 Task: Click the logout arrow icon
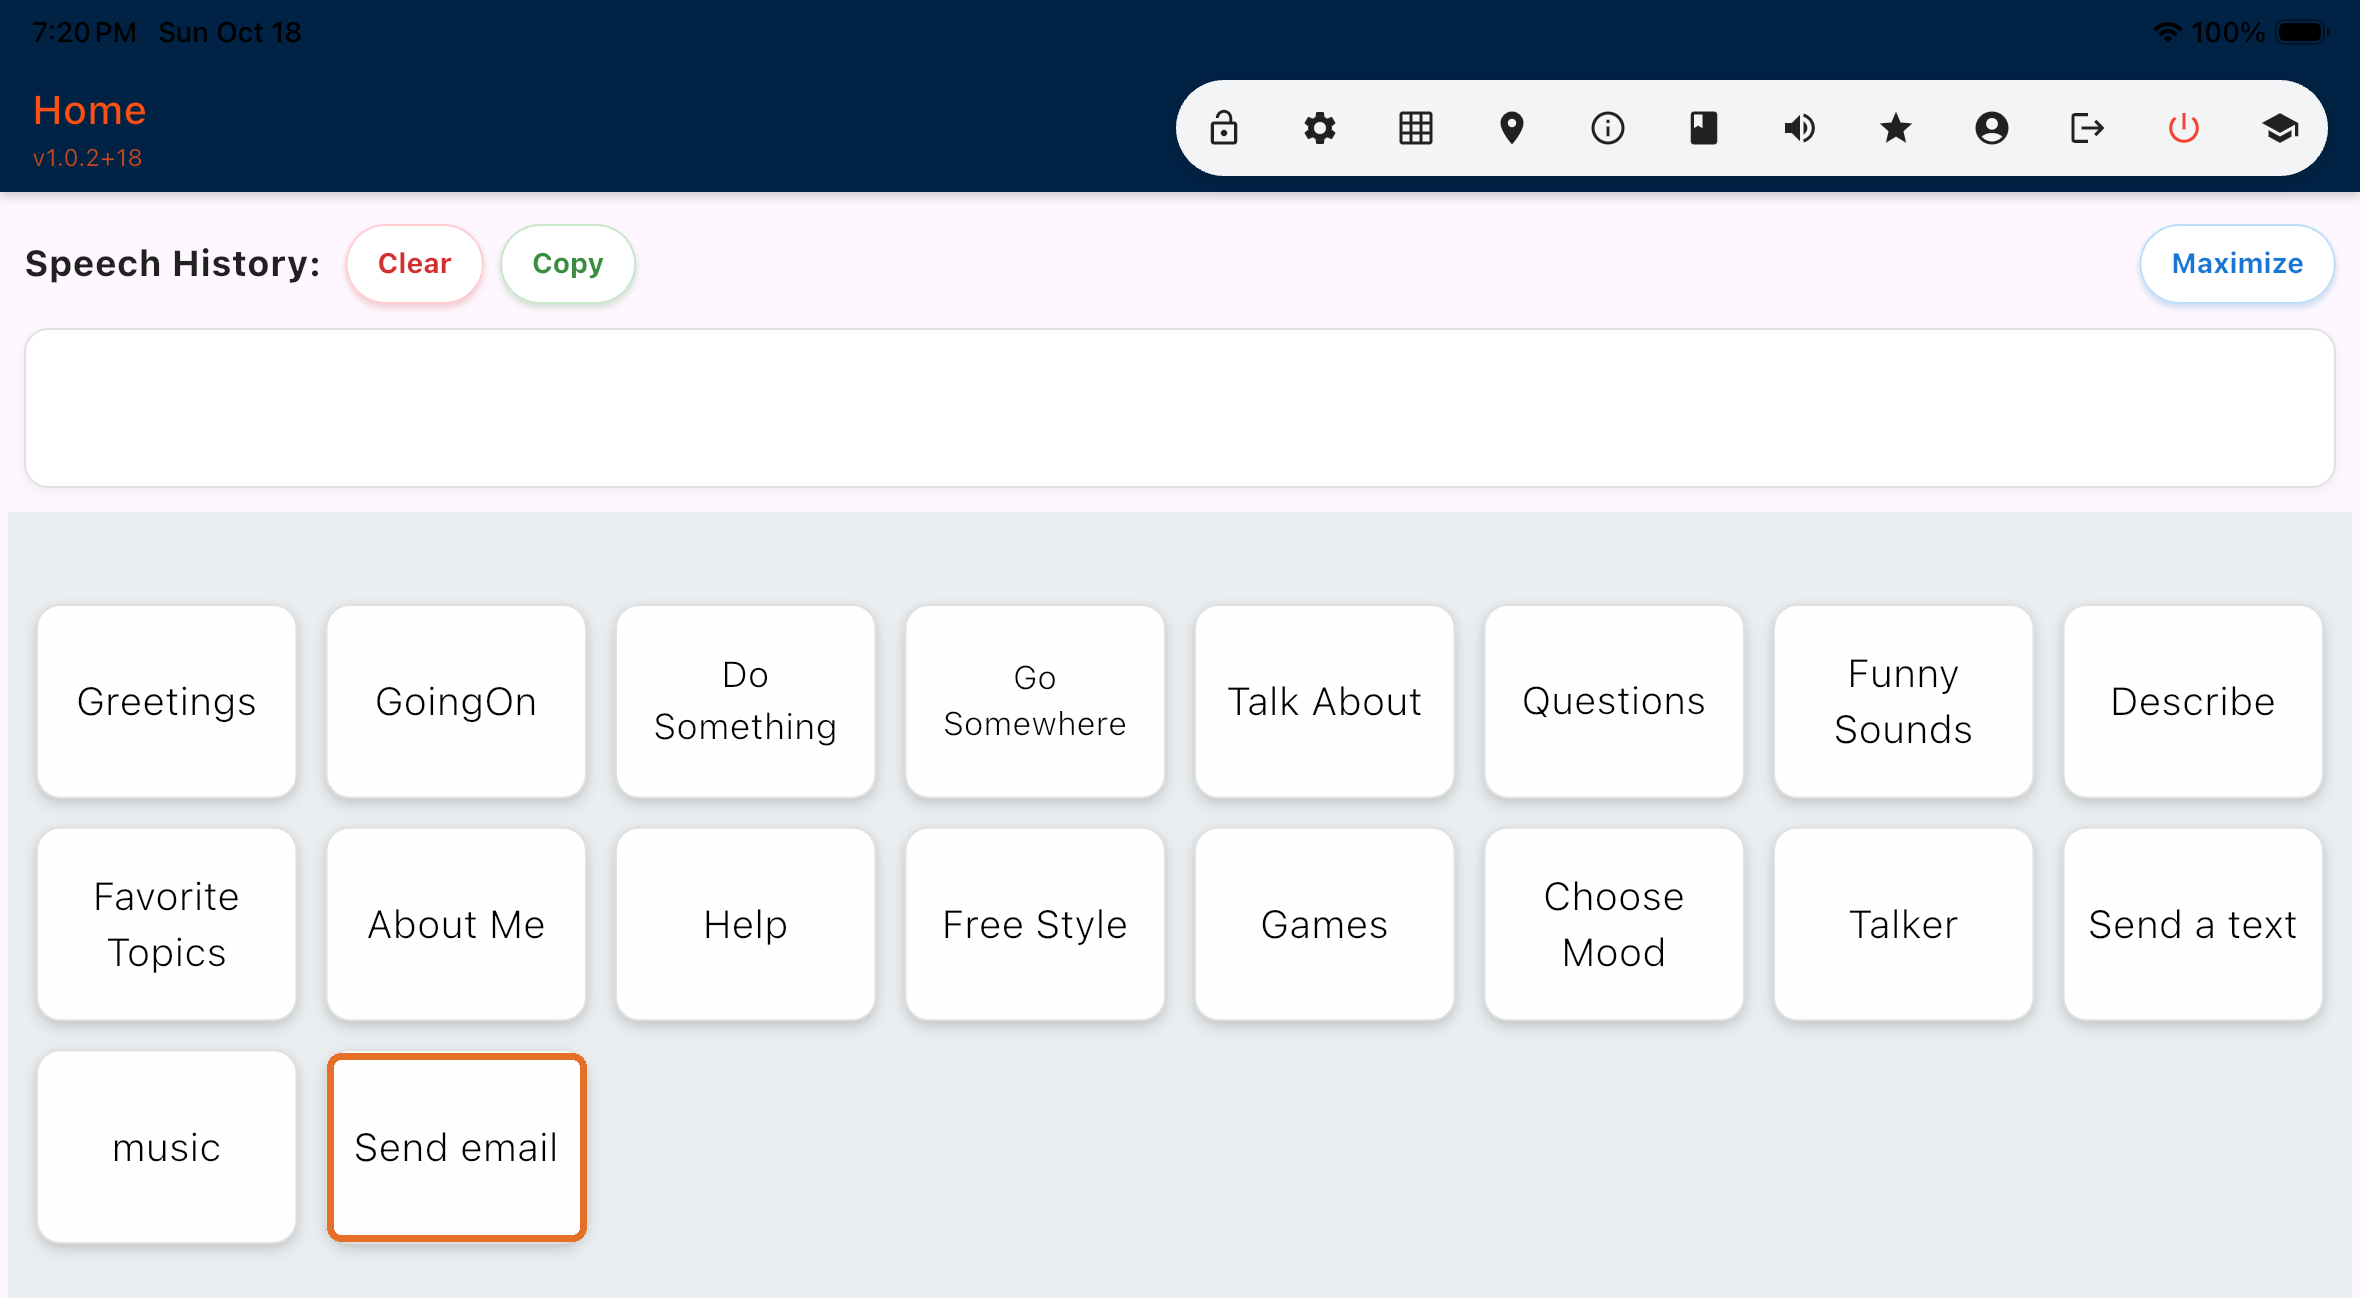(x=2088, y=128)
